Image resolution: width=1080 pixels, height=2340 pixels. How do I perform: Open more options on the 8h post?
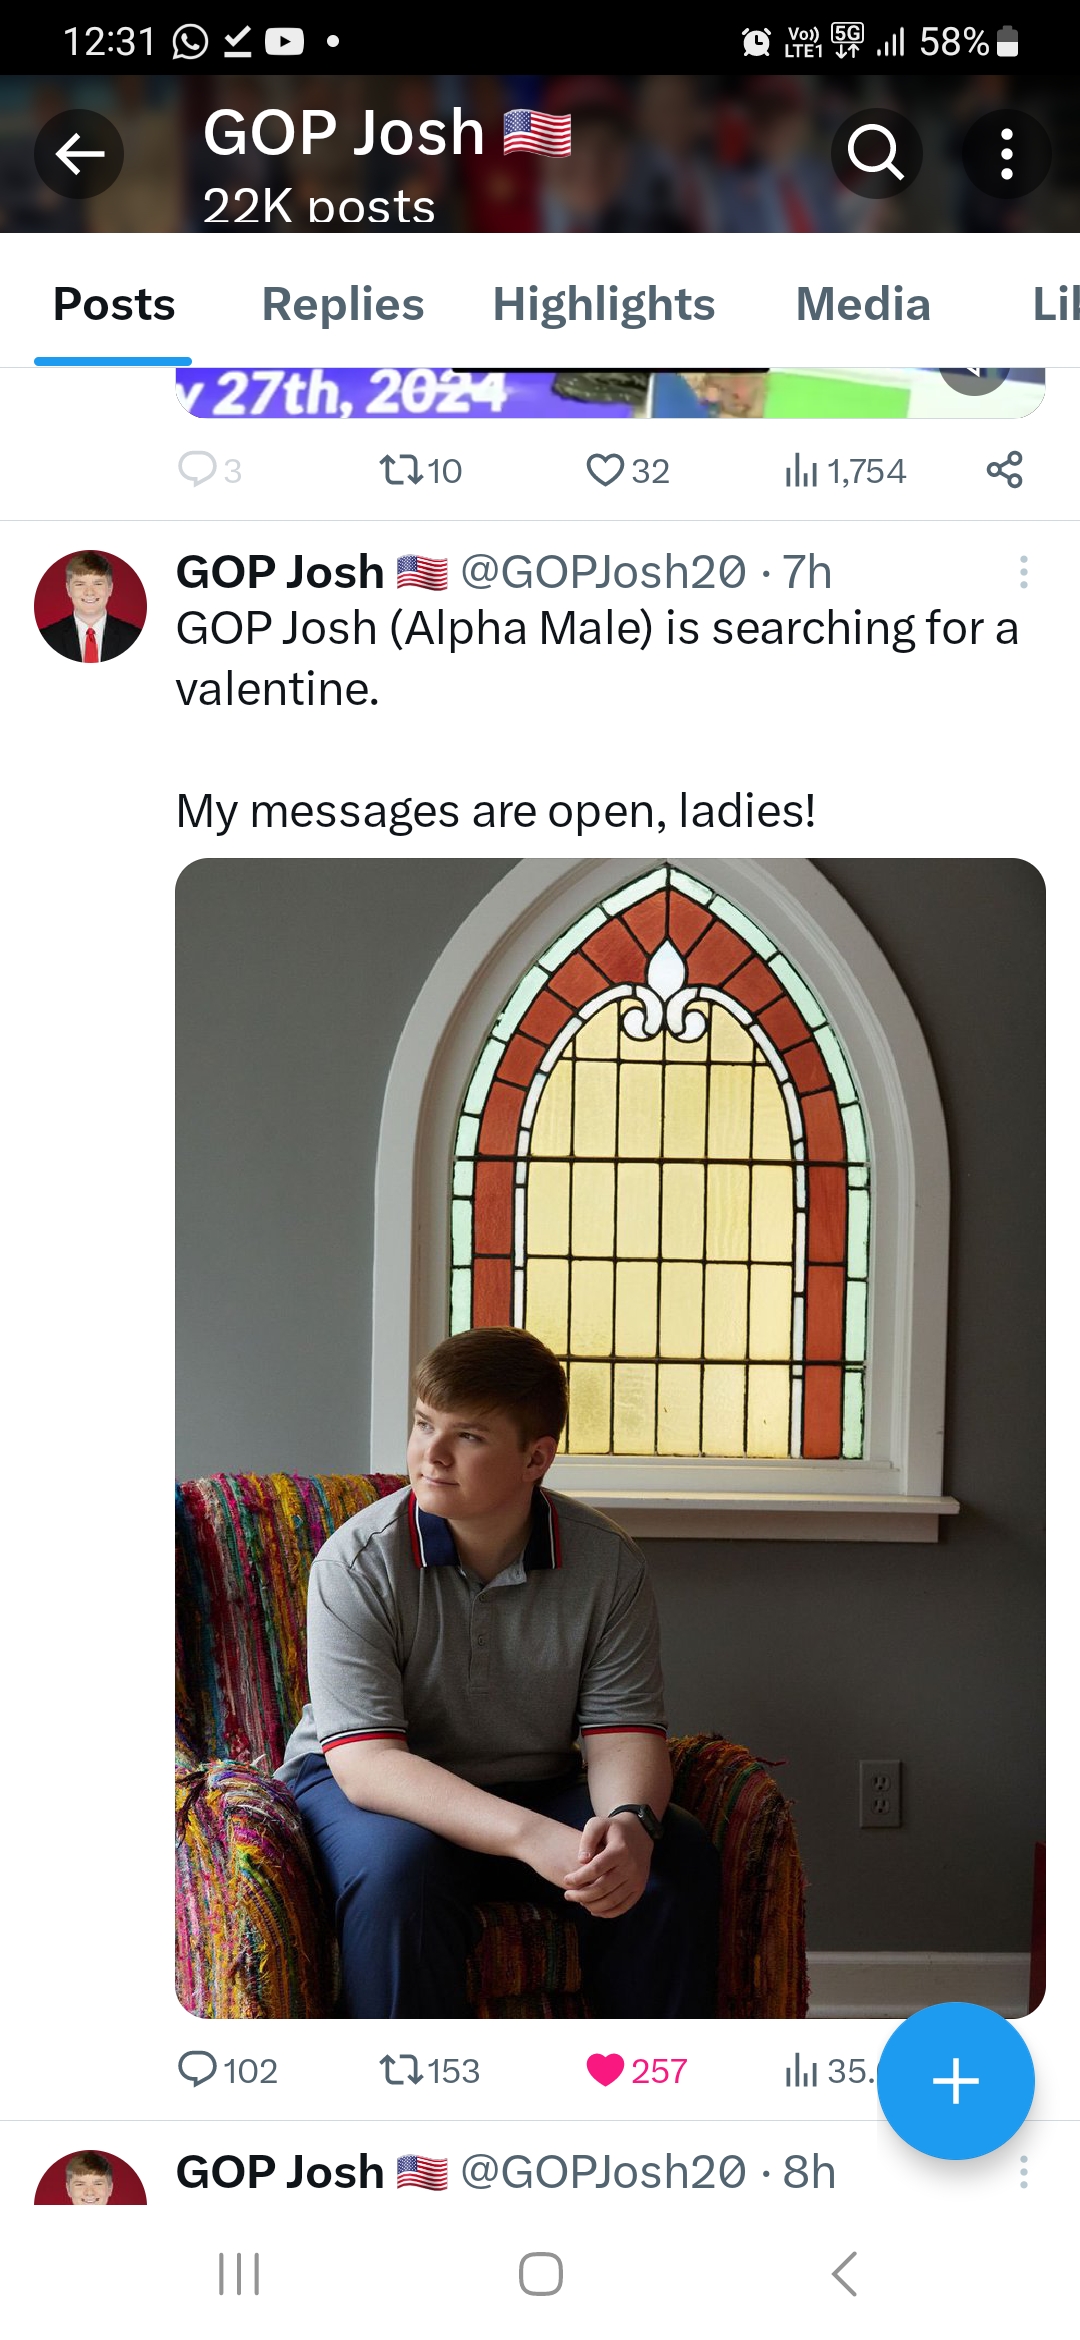(1023, 2172)
